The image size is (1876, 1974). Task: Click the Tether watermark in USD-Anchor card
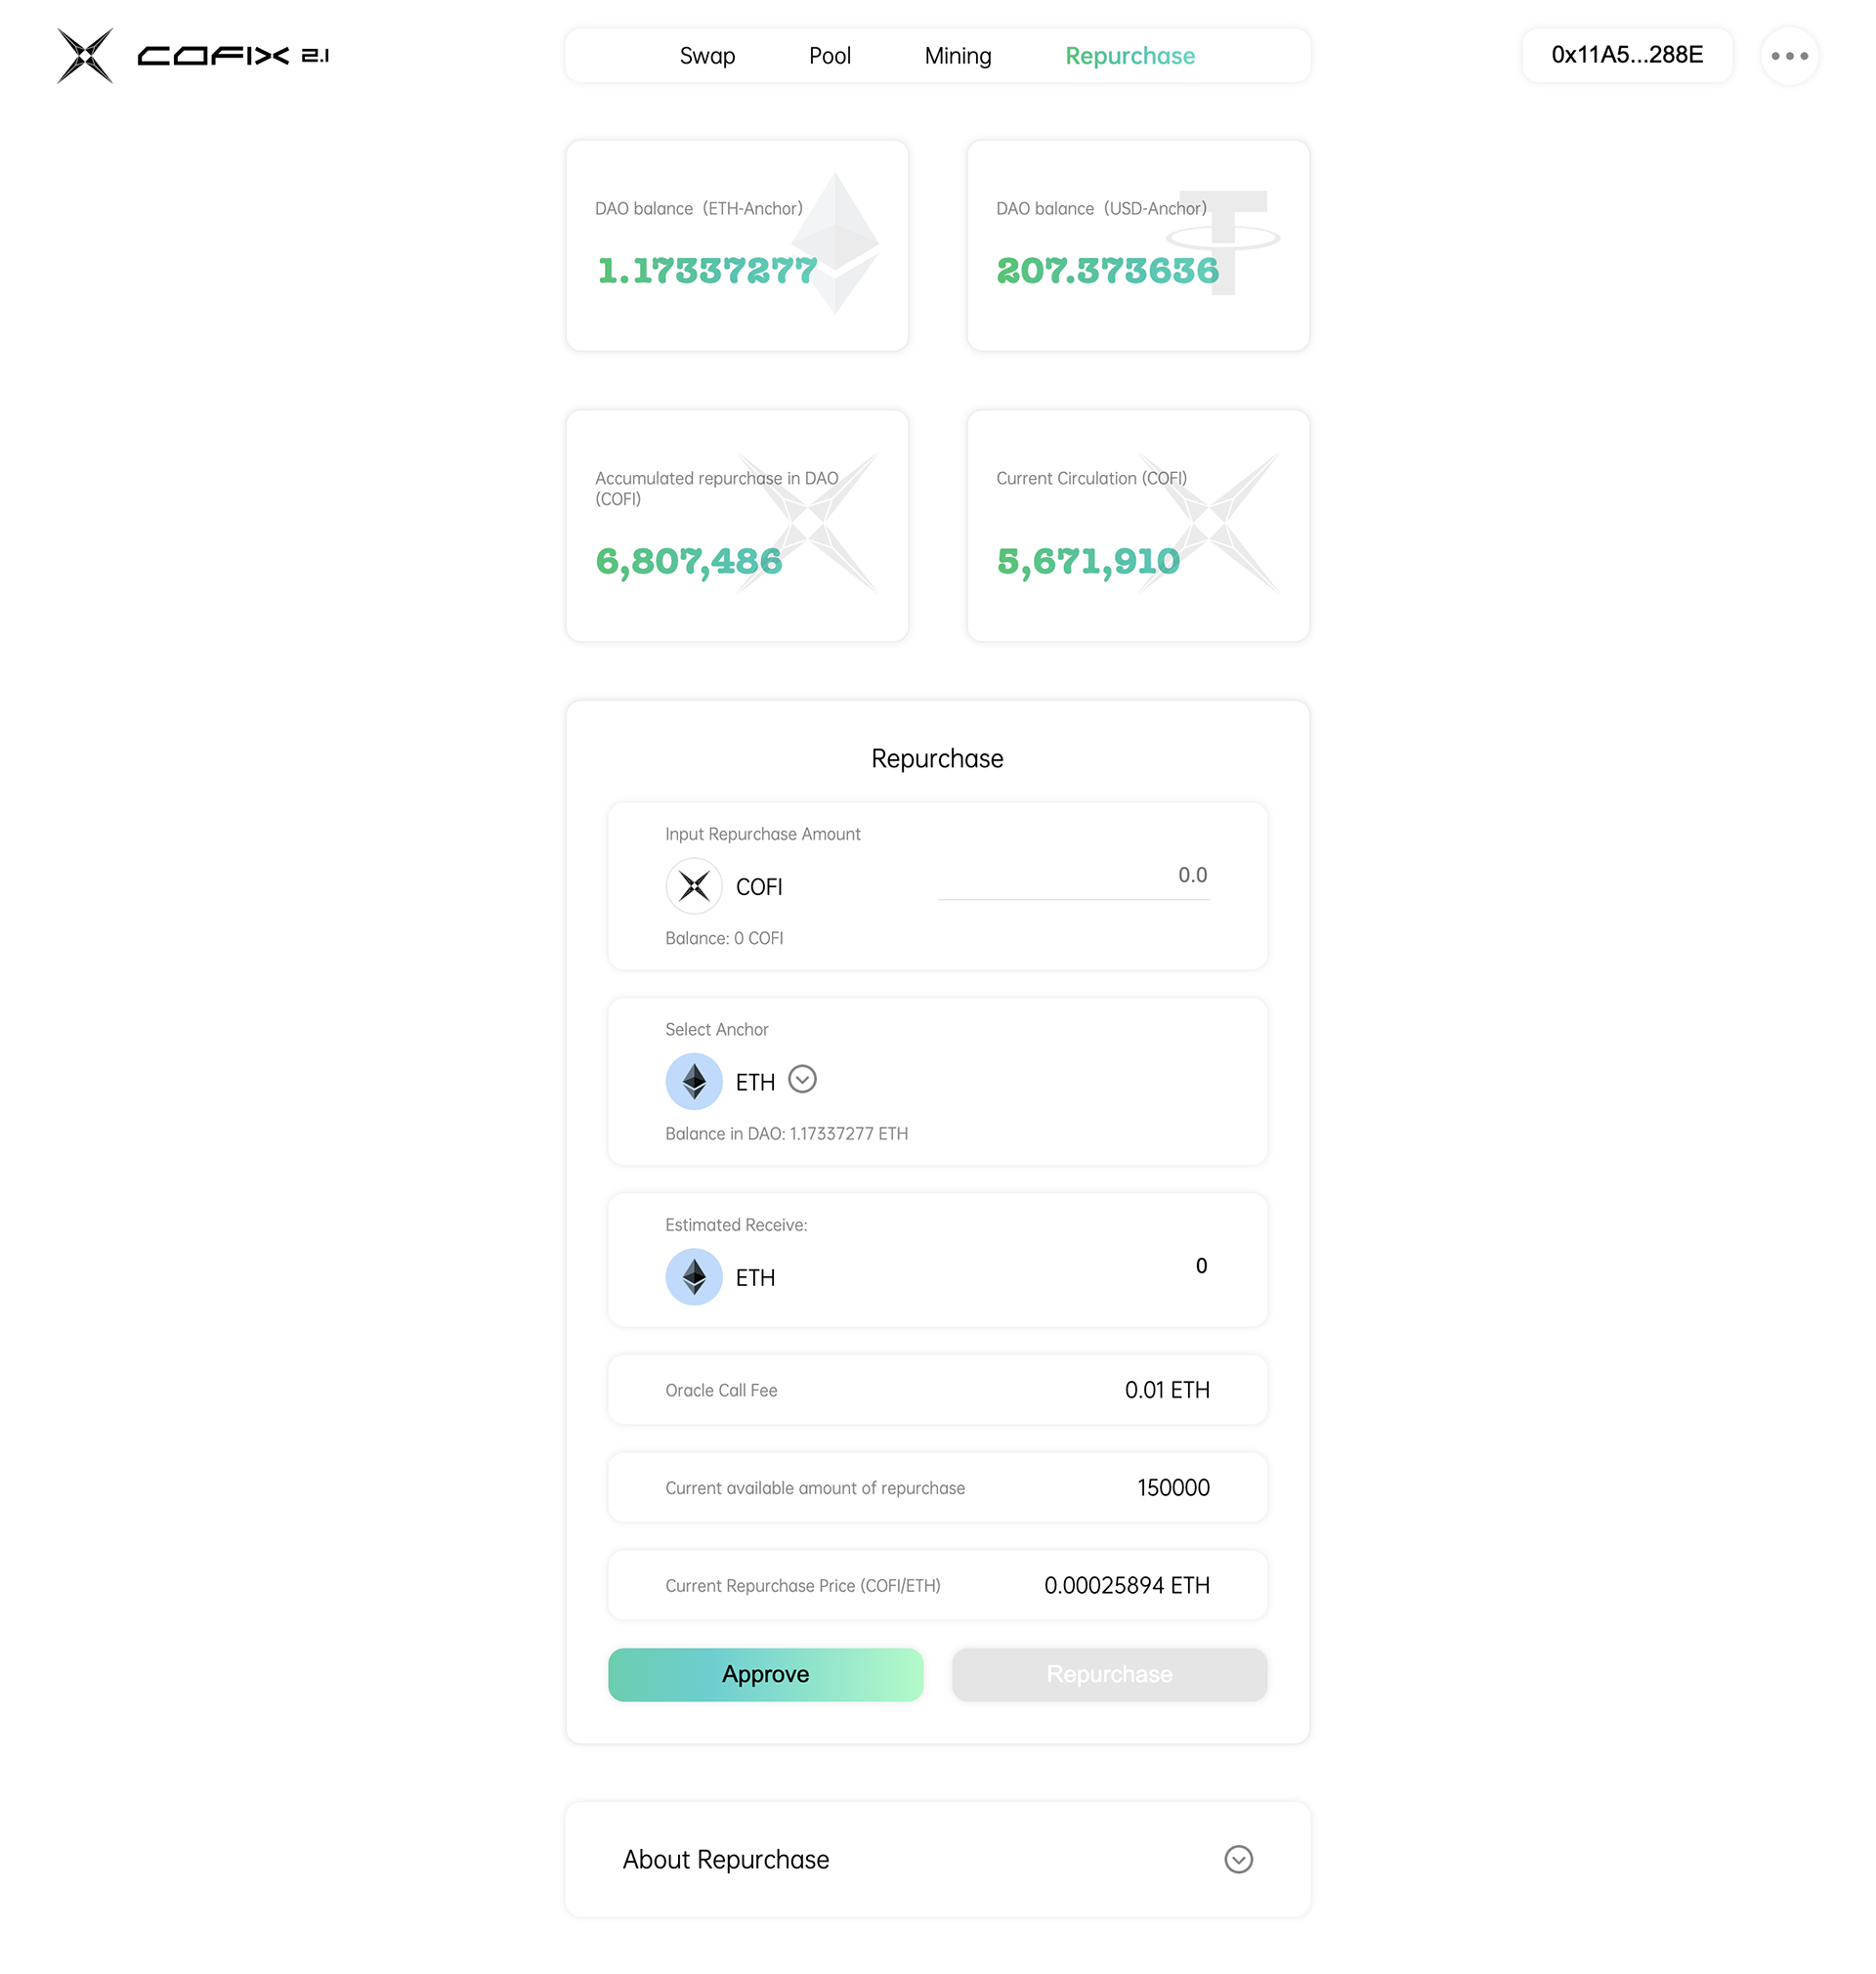click(x=1223, y=241)
